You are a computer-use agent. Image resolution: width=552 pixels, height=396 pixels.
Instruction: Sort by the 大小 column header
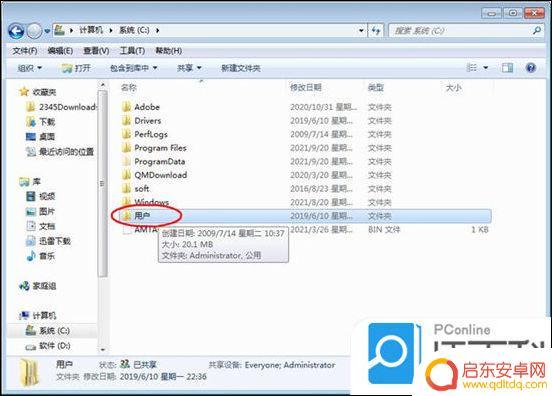(453, 88)
